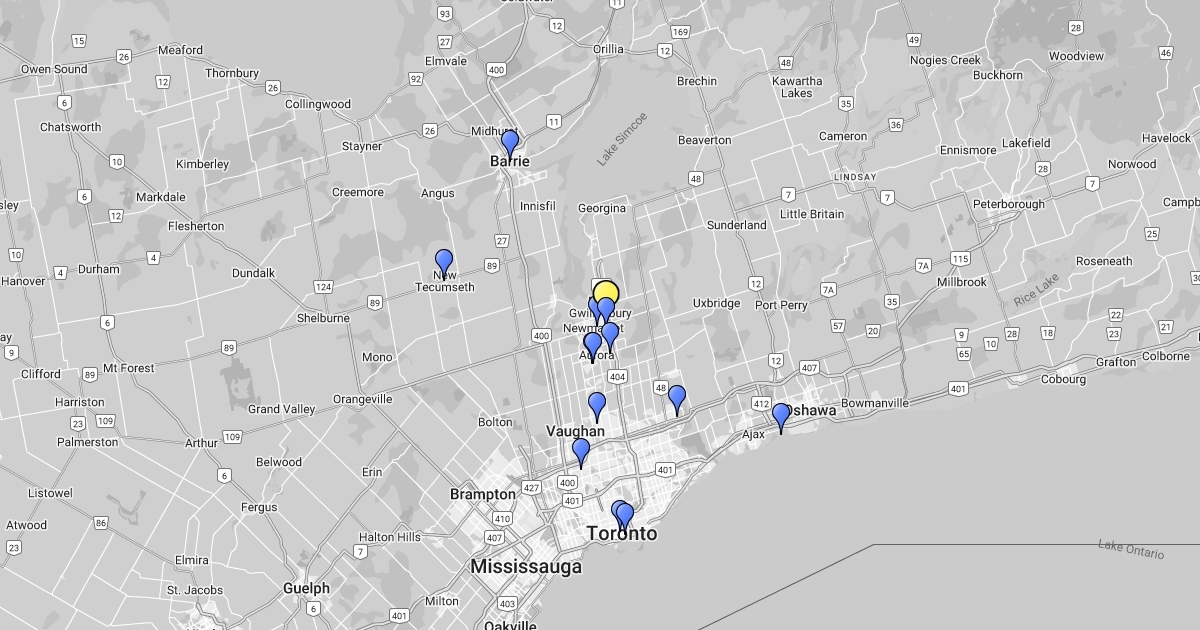Select the Halton Hills label
The height and width of the screenshot is (630, 1200).
tap(390, 537)
